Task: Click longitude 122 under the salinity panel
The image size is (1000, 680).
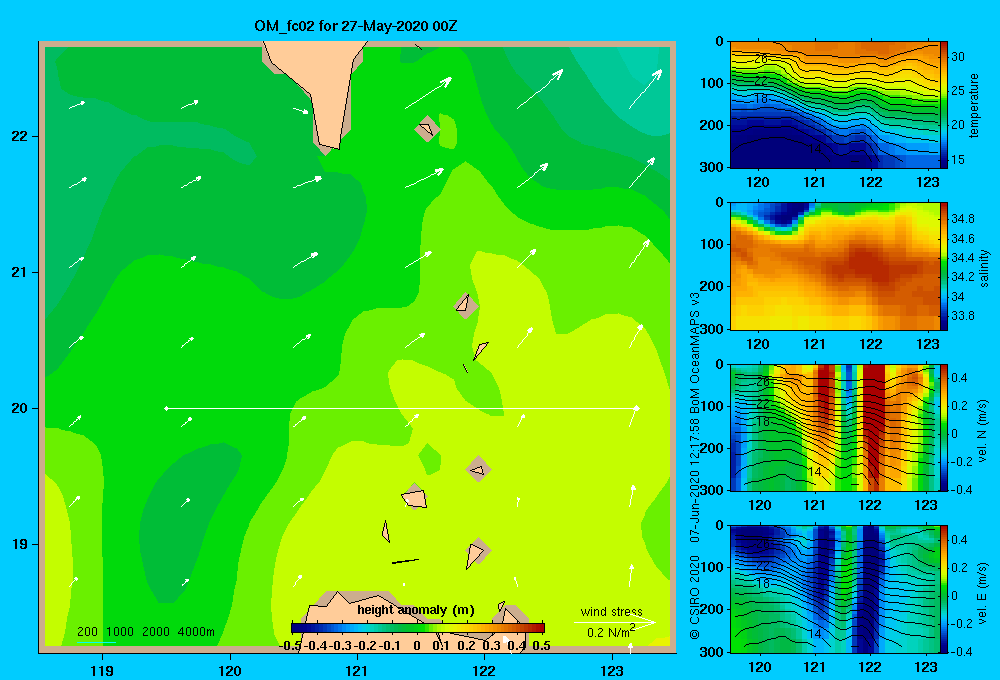Action: click(x=871, y=344)
